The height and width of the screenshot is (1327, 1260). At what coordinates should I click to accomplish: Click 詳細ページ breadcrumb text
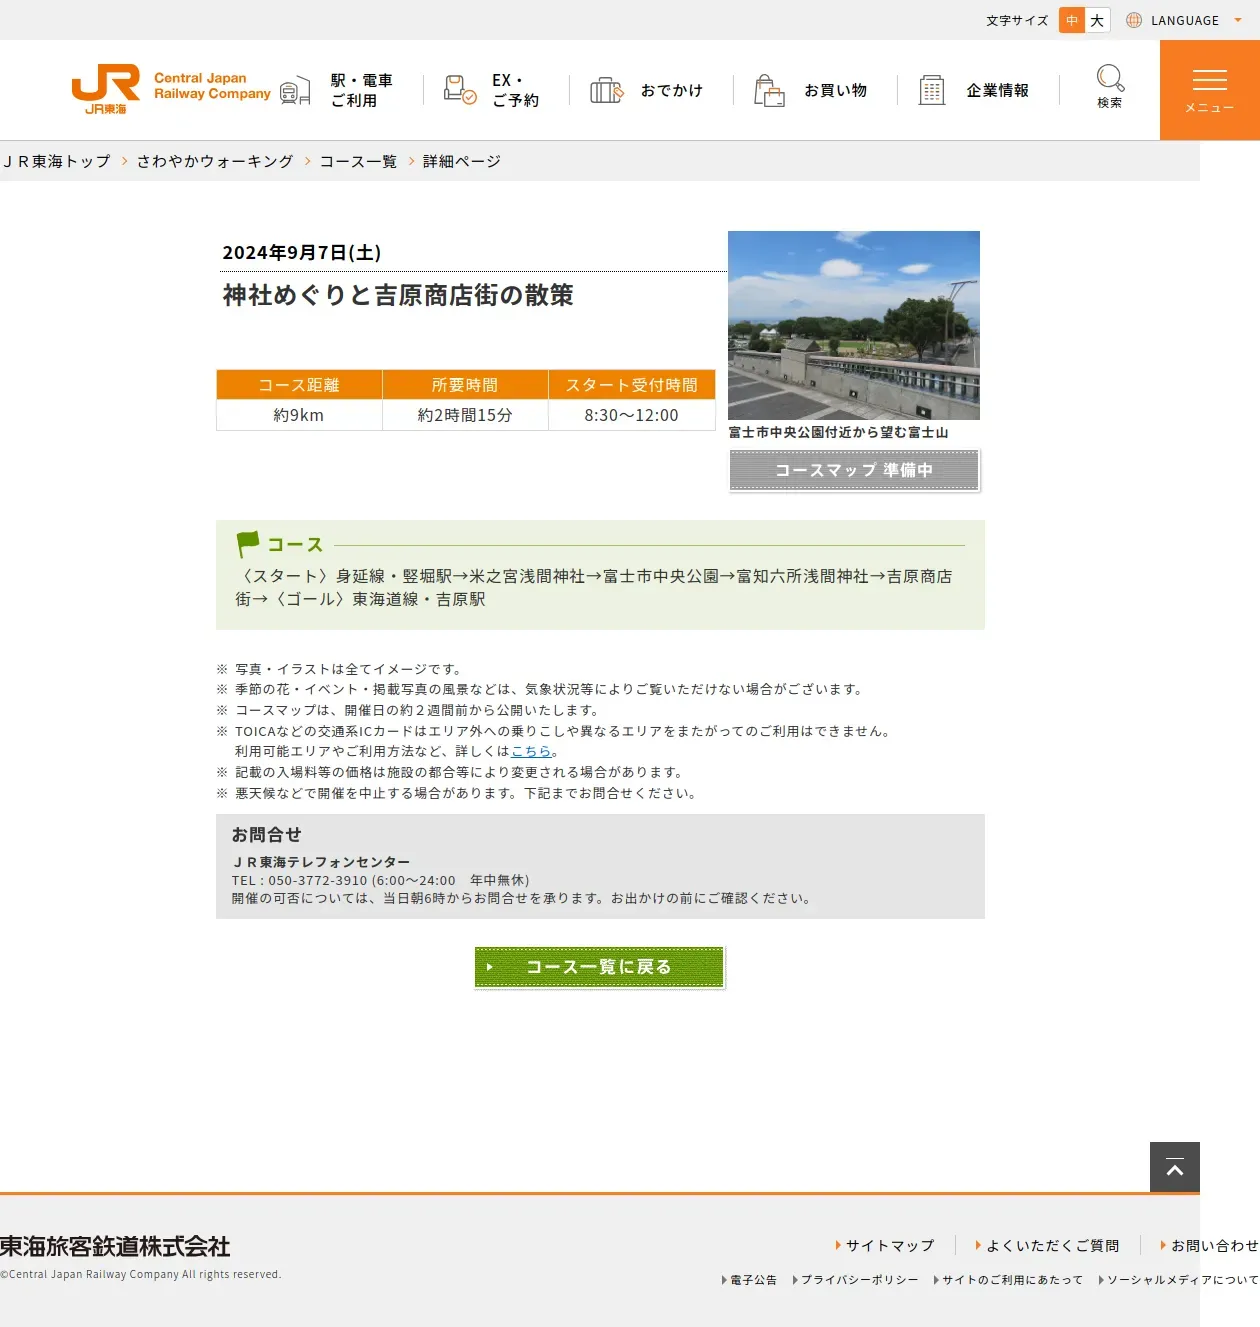coord(462,161)
